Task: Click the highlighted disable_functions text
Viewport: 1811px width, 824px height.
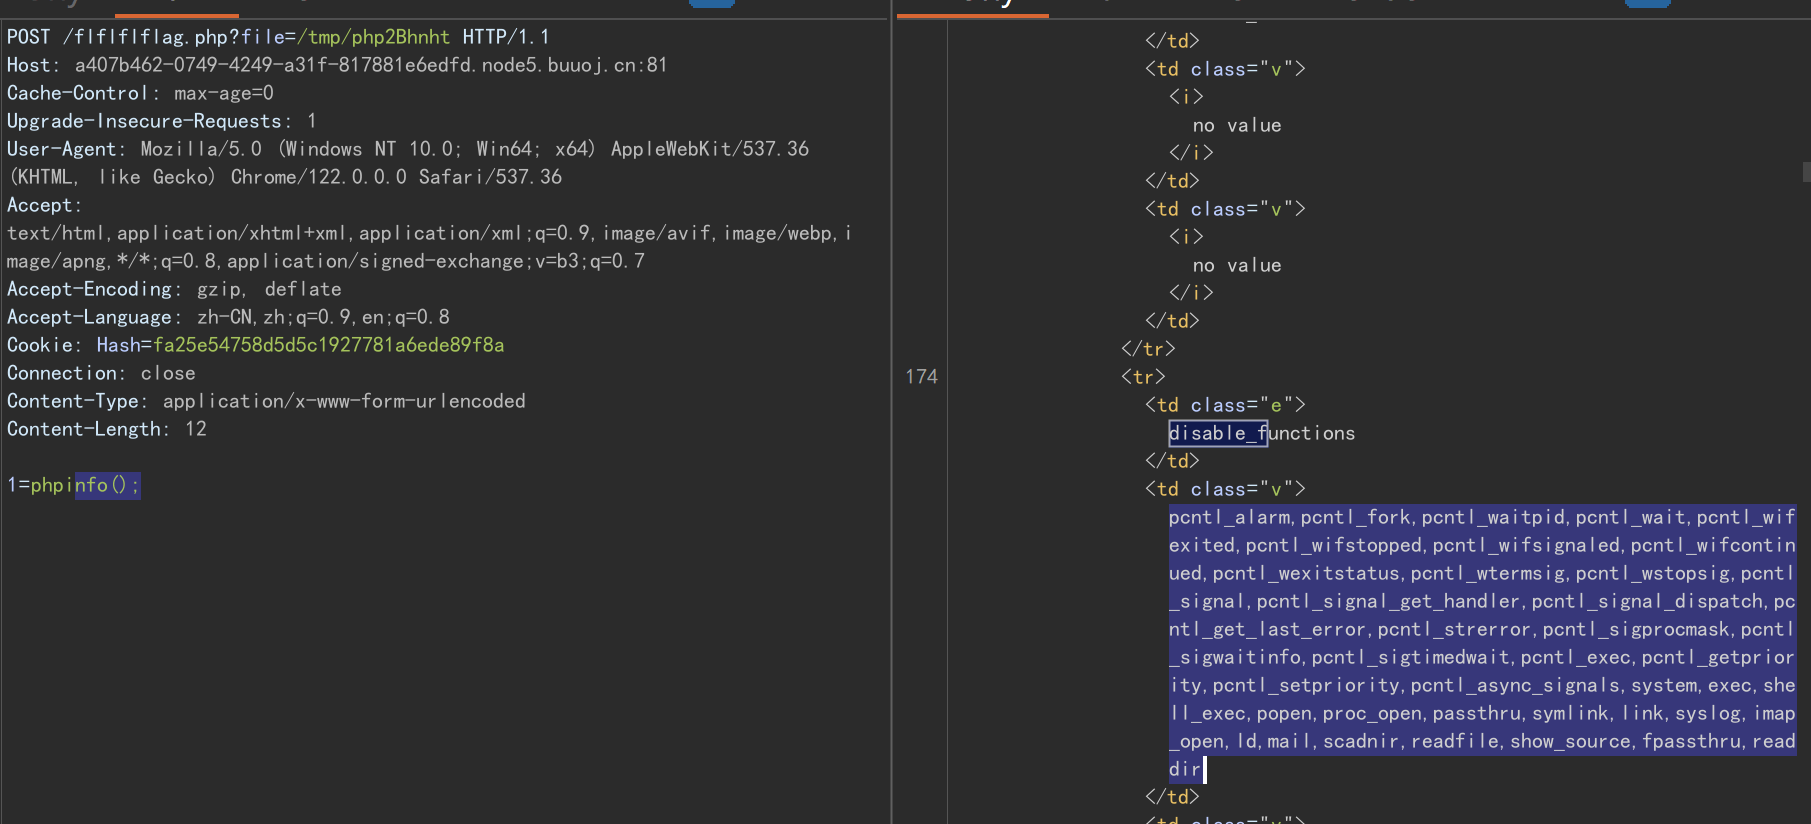Action: pos(1262,433)
